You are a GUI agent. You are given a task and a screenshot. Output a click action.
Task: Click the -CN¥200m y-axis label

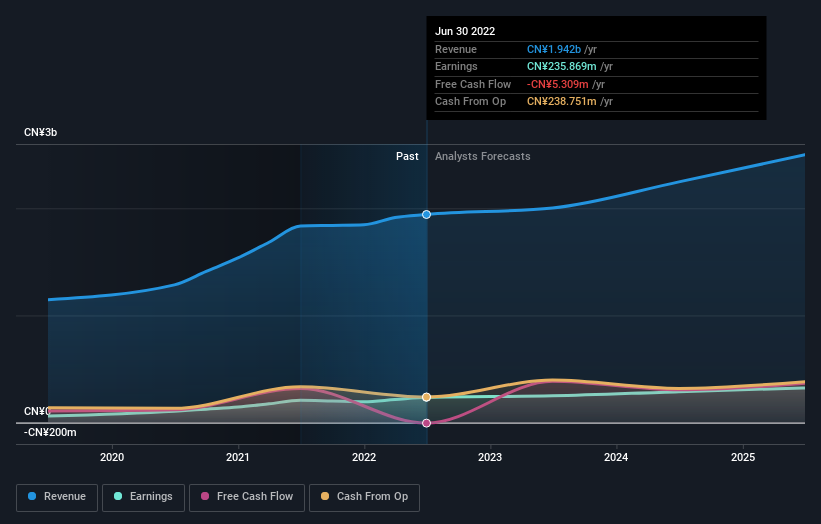pyautogui.click(x=50, y=432)
